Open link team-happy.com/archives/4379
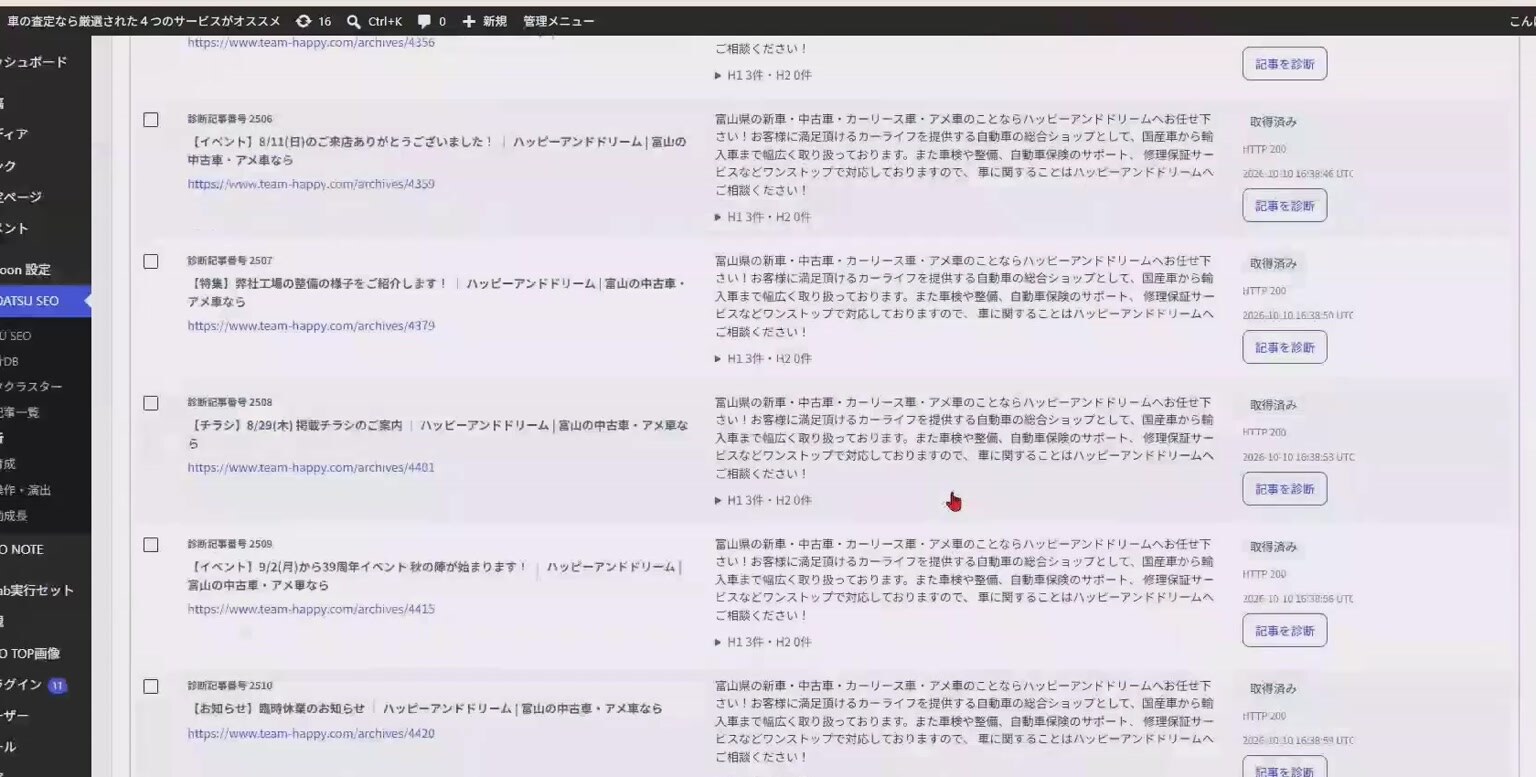The width and height of the screenshot is (1536, 777). 311,326
